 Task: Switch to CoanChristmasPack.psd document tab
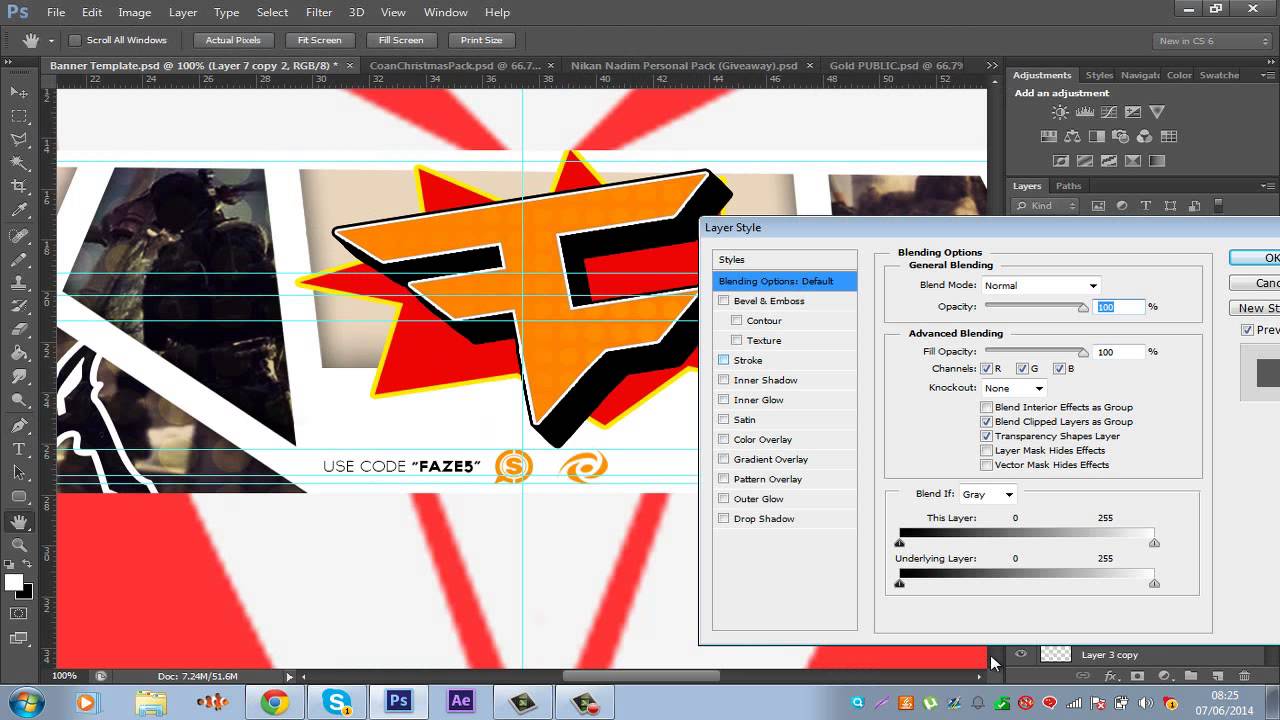coord(455,65)
